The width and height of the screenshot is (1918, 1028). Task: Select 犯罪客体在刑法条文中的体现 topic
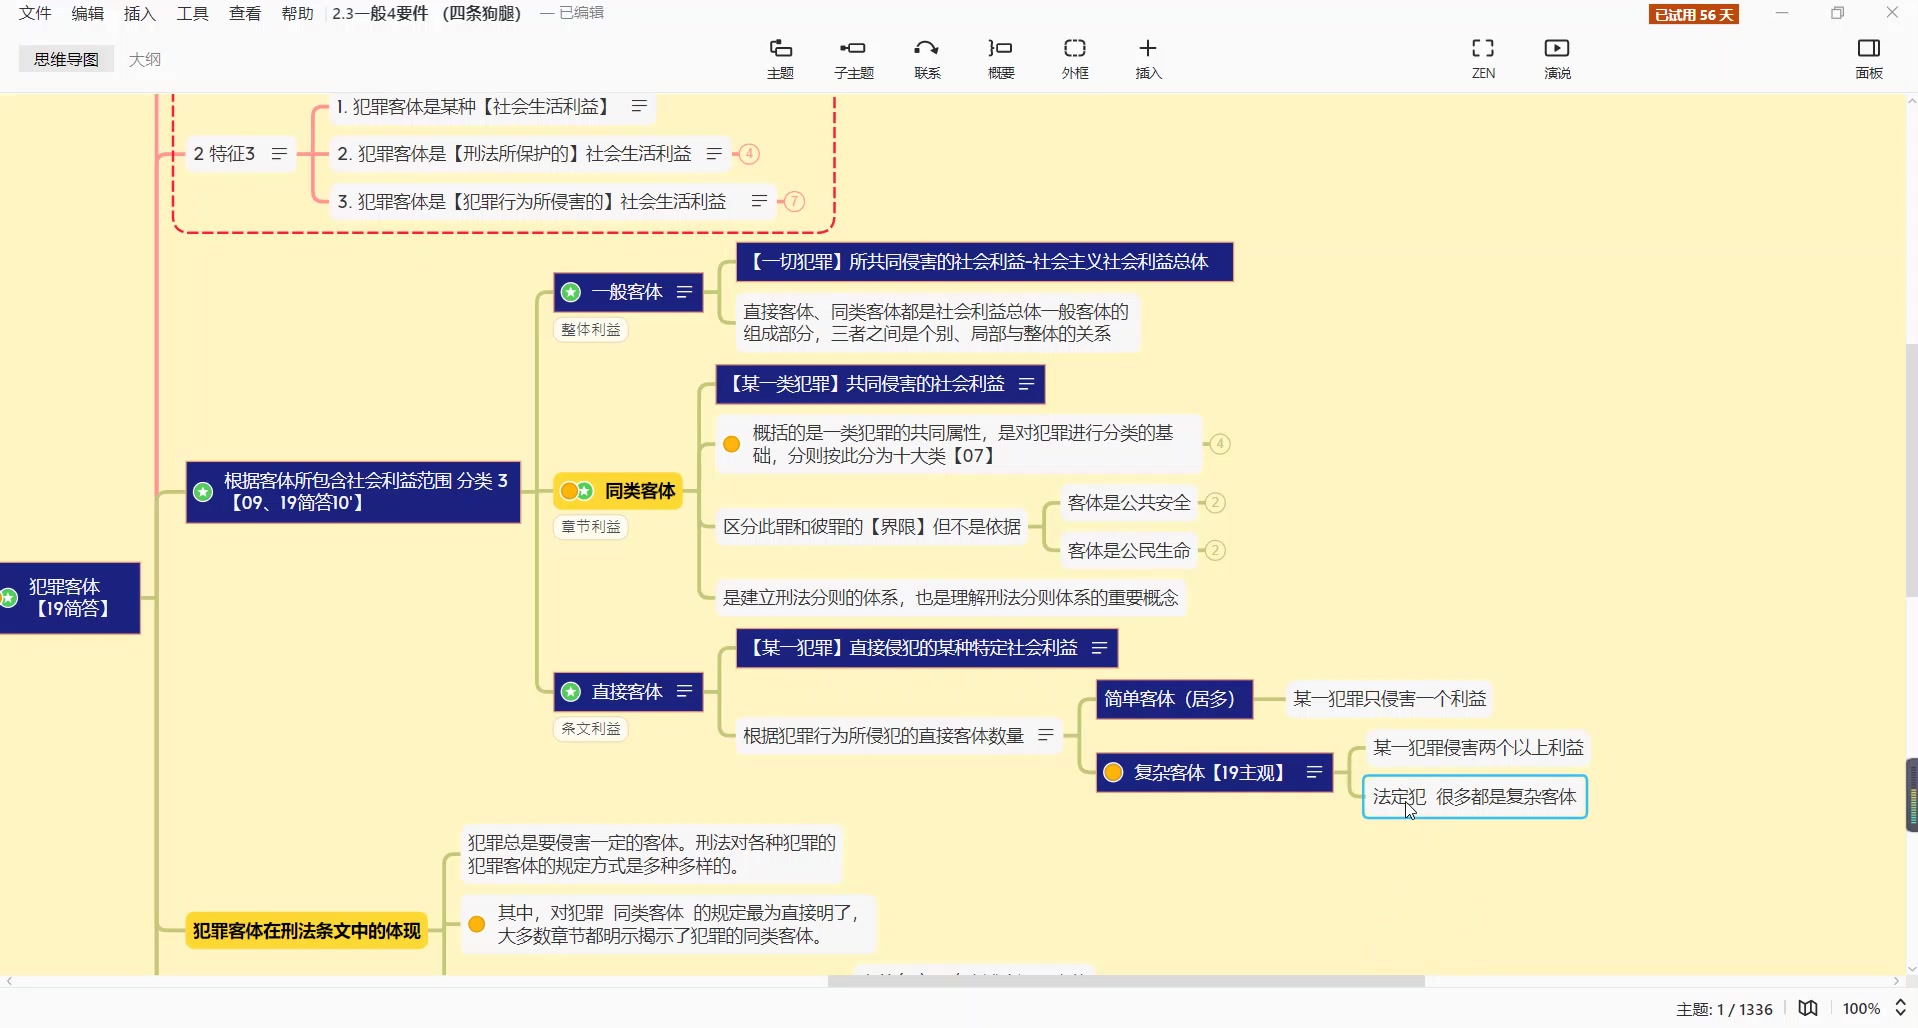[x=306, y=931]
